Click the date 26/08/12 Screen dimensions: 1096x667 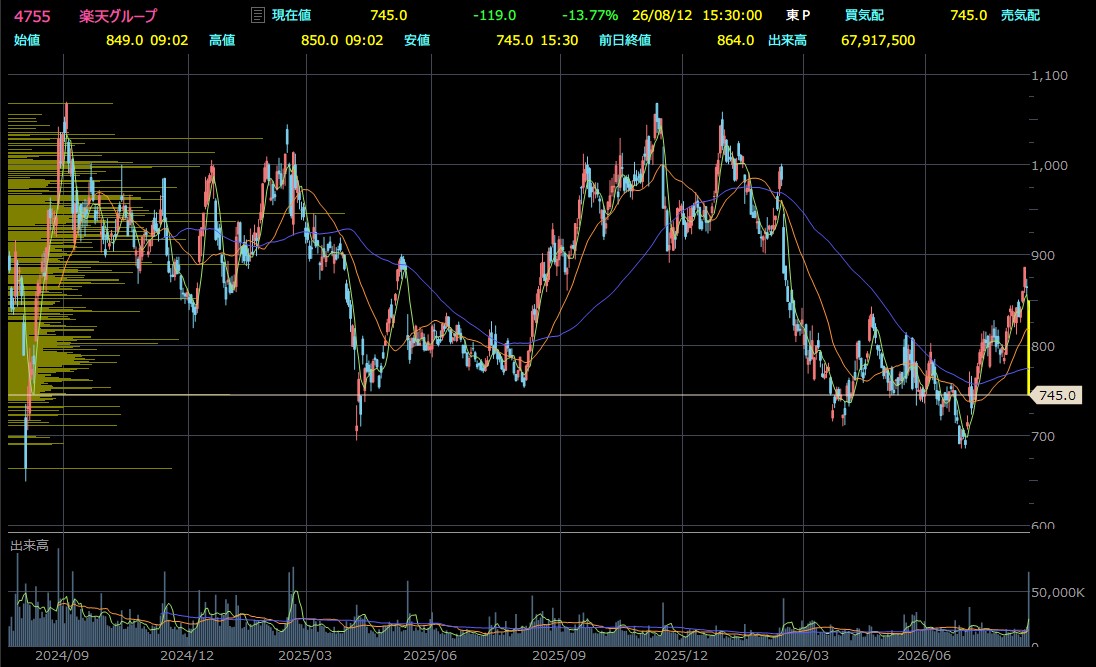pyautogui.click(x=662, y=15)
